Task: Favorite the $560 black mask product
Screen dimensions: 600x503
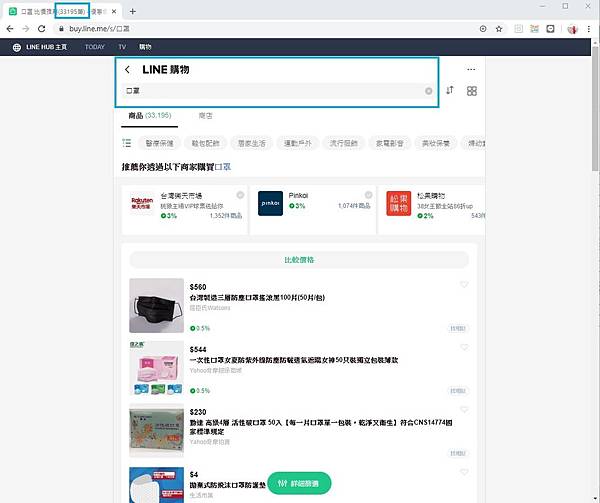Action: point(464,285)
